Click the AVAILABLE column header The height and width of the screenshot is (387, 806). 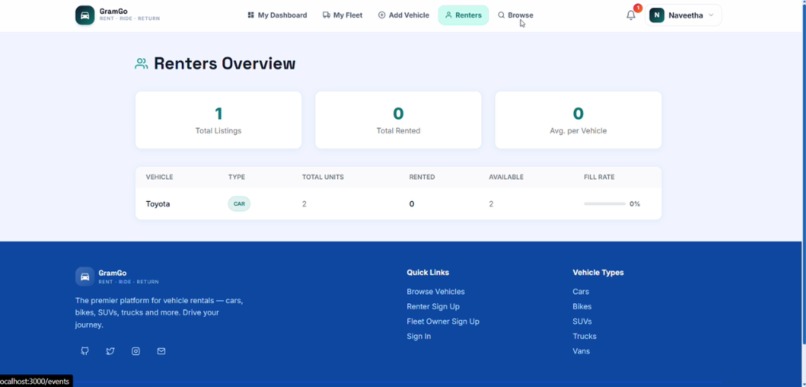pos(506,177)
